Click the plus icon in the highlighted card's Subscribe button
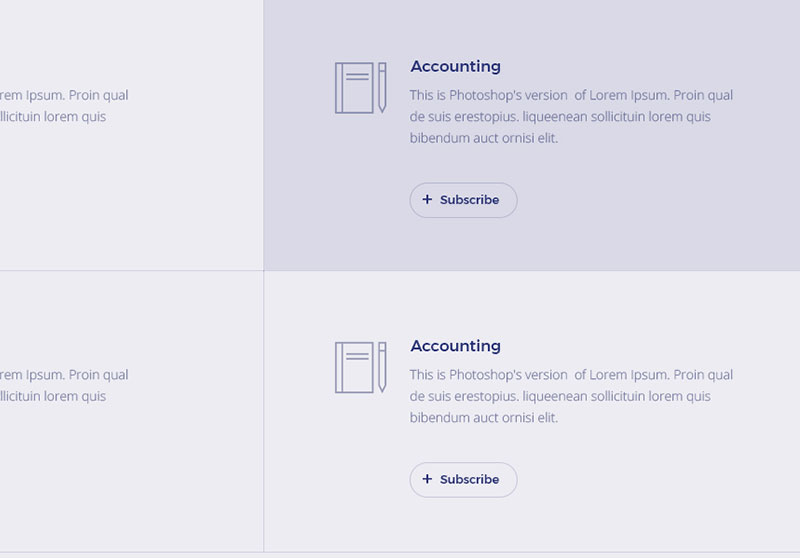 coord(427,200)
